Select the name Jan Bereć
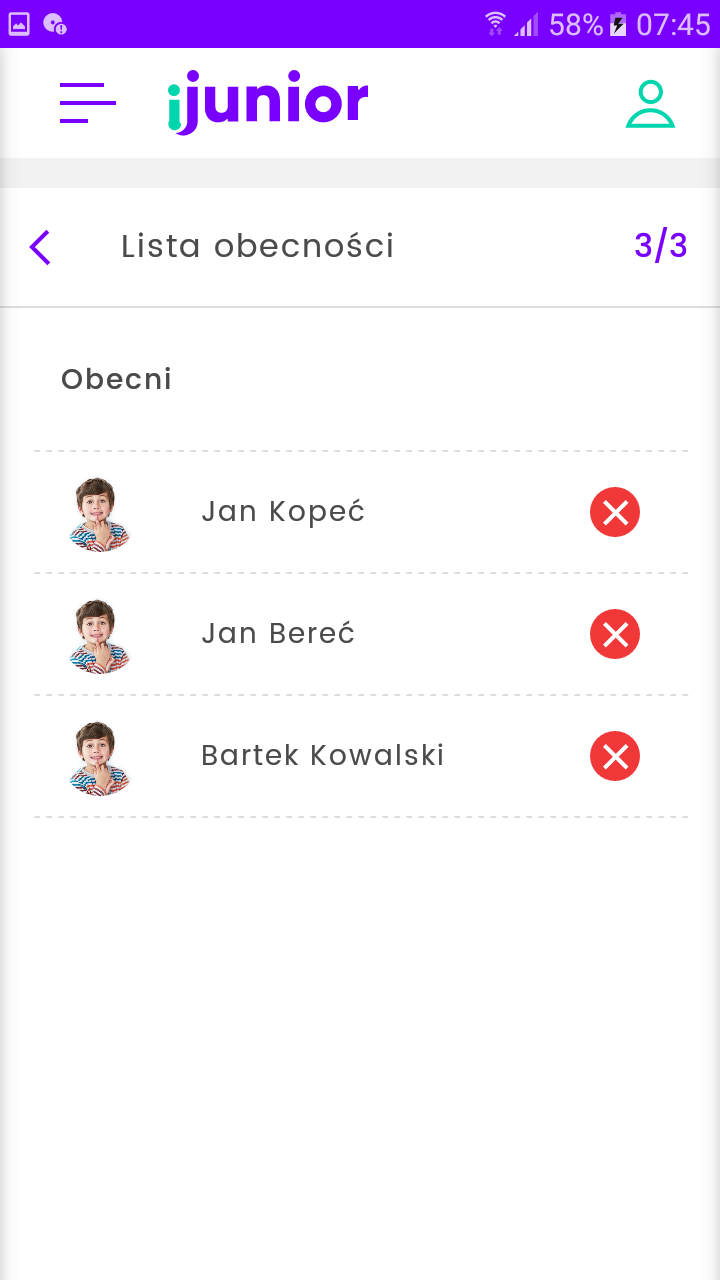 click(278, 634)
